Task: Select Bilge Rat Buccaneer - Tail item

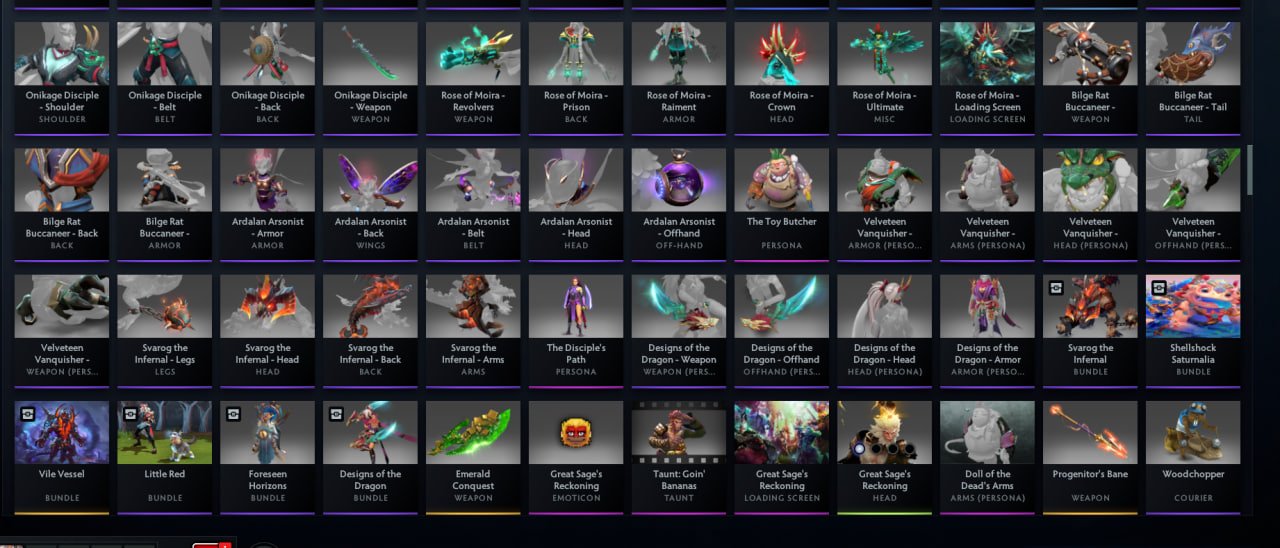Action: pos(1193,76)
